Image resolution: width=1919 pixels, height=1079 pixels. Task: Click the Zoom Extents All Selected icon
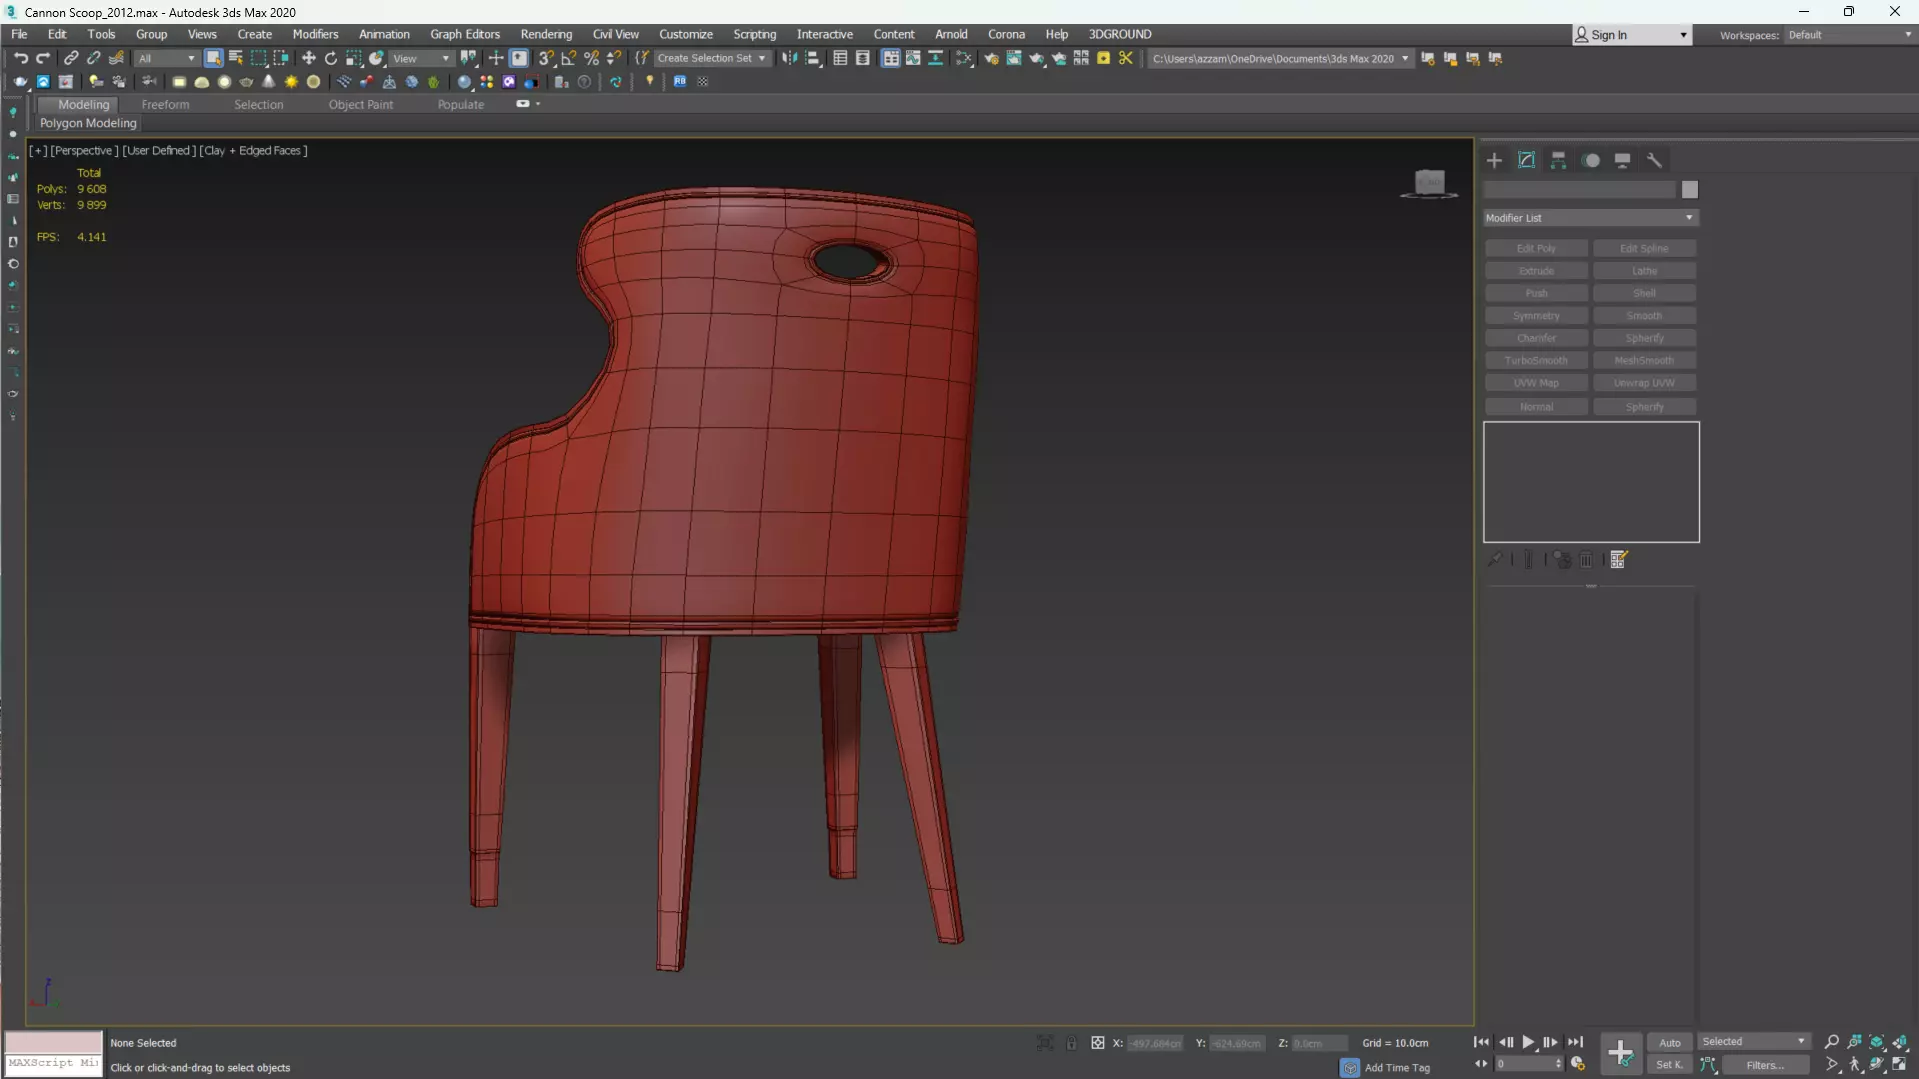coord(1900,1042)
